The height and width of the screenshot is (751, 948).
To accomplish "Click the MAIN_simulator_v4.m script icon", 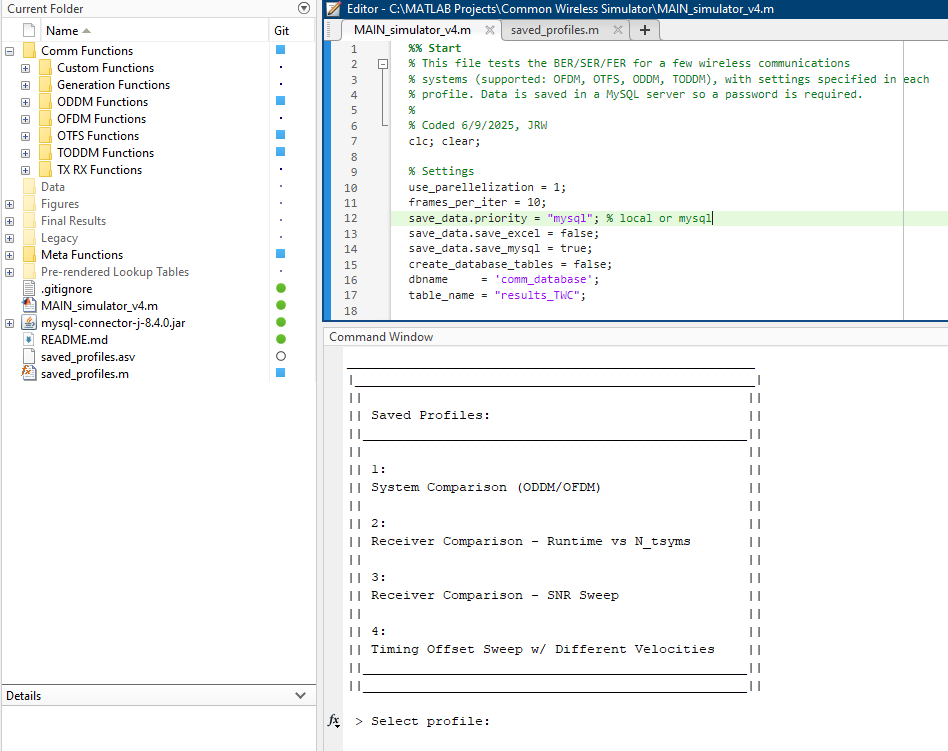I will tap(29, 305).
